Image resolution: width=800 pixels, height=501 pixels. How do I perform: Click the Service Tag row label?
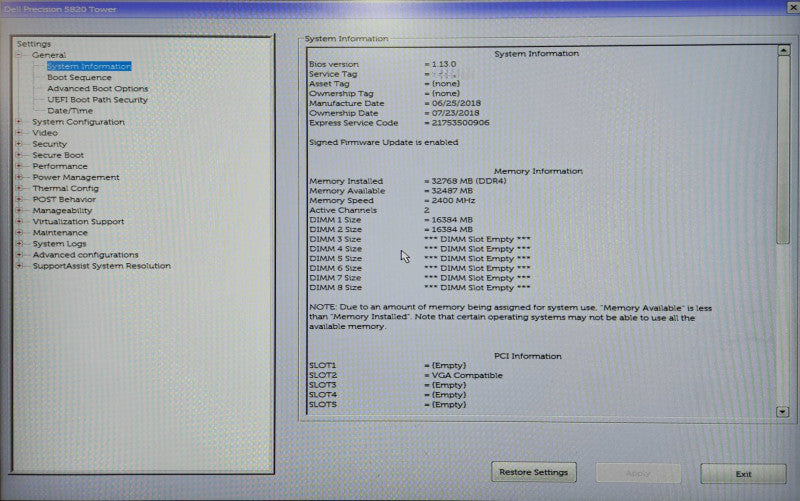[333, 74]
